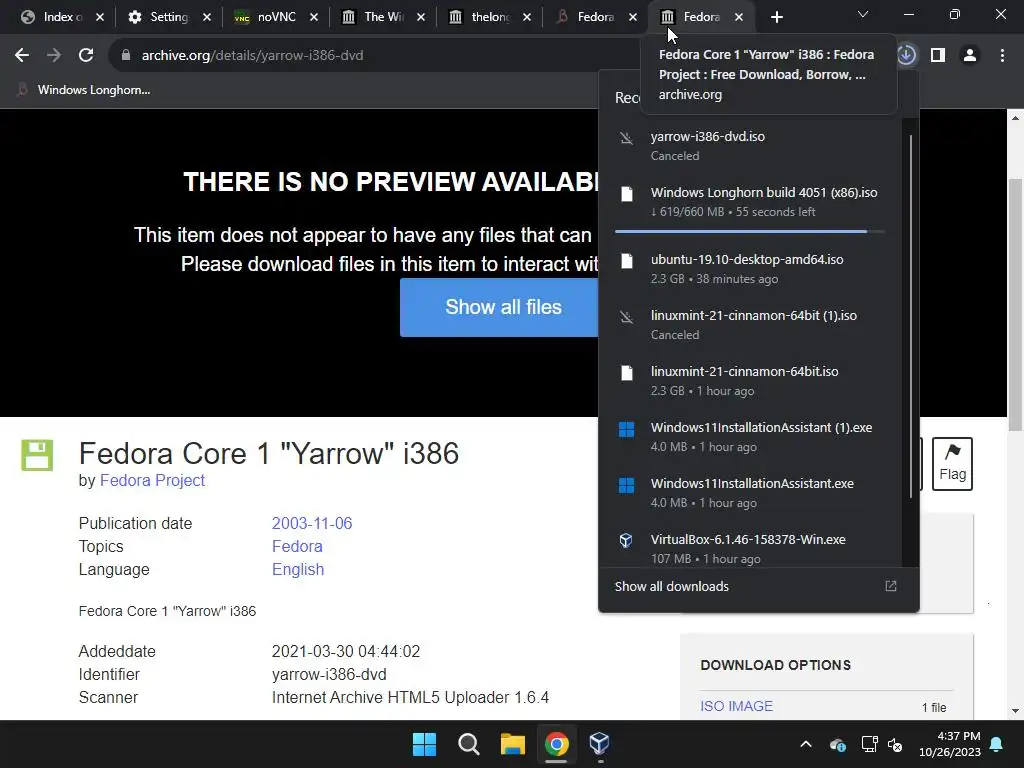This screenshot has height=768, width=1024.
Task: Click the address bar URL
Action: click(x=252, y=56)
